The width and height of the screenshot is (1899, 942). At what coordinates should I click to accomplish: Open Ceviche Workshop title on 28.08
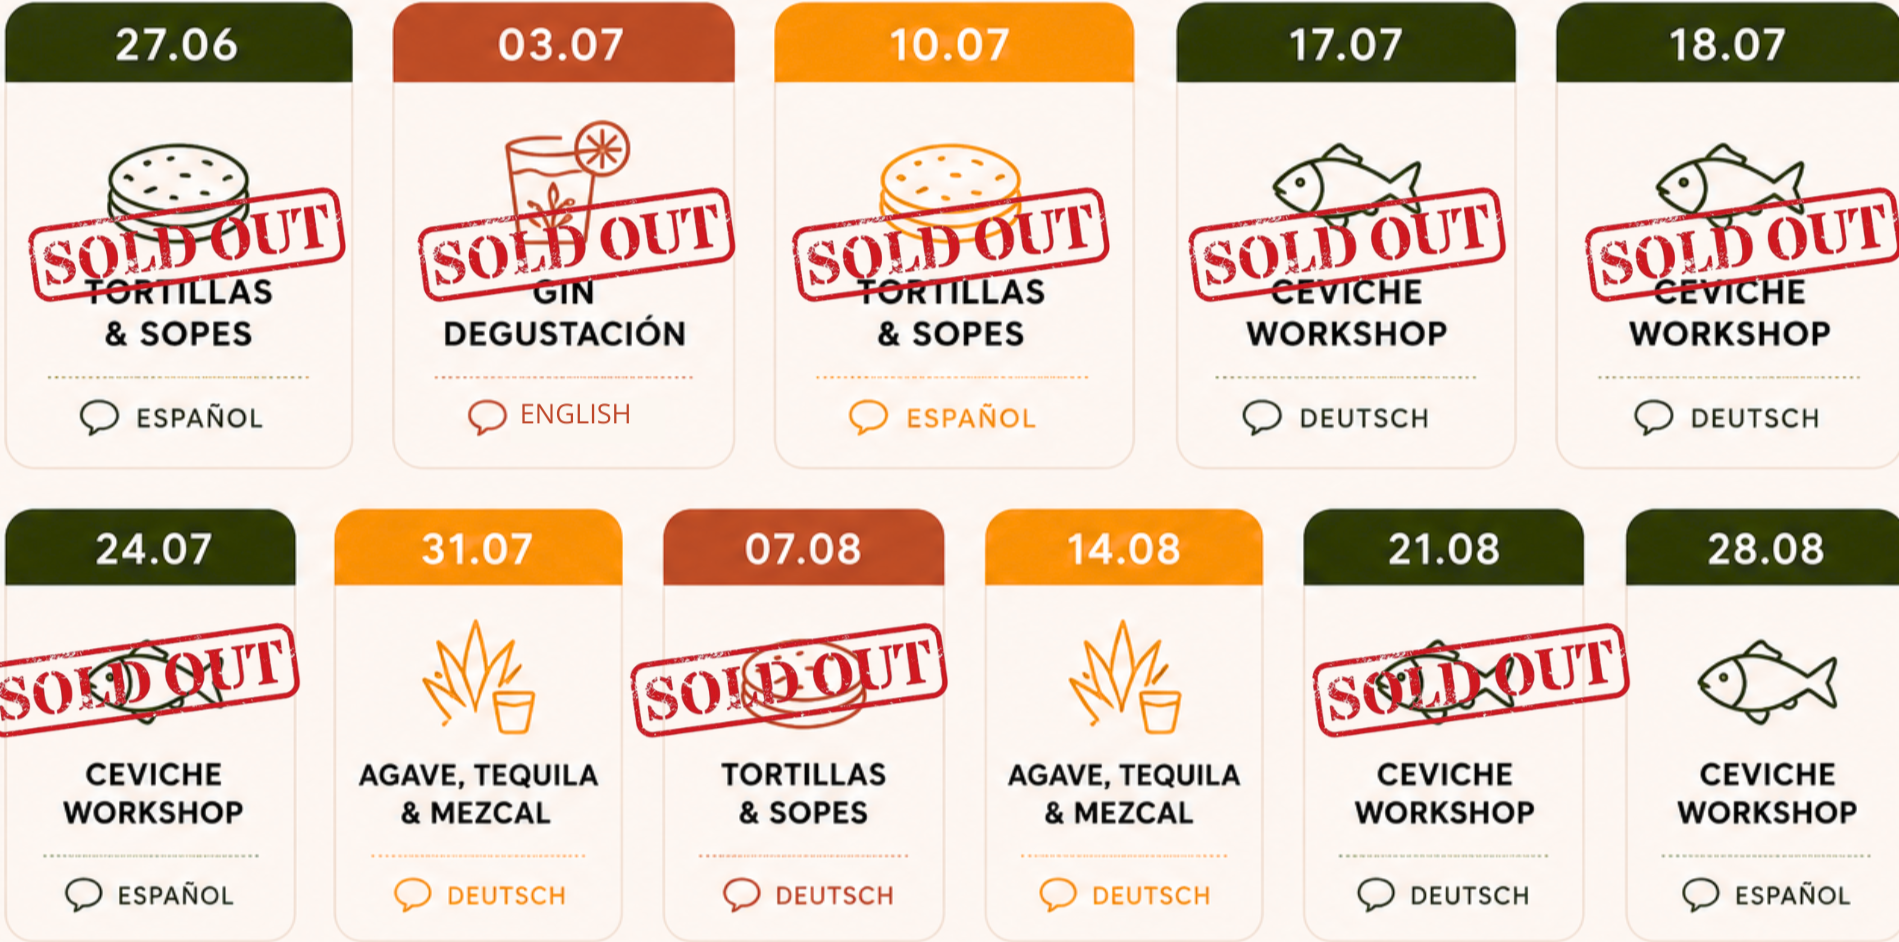coord(1767,793)
